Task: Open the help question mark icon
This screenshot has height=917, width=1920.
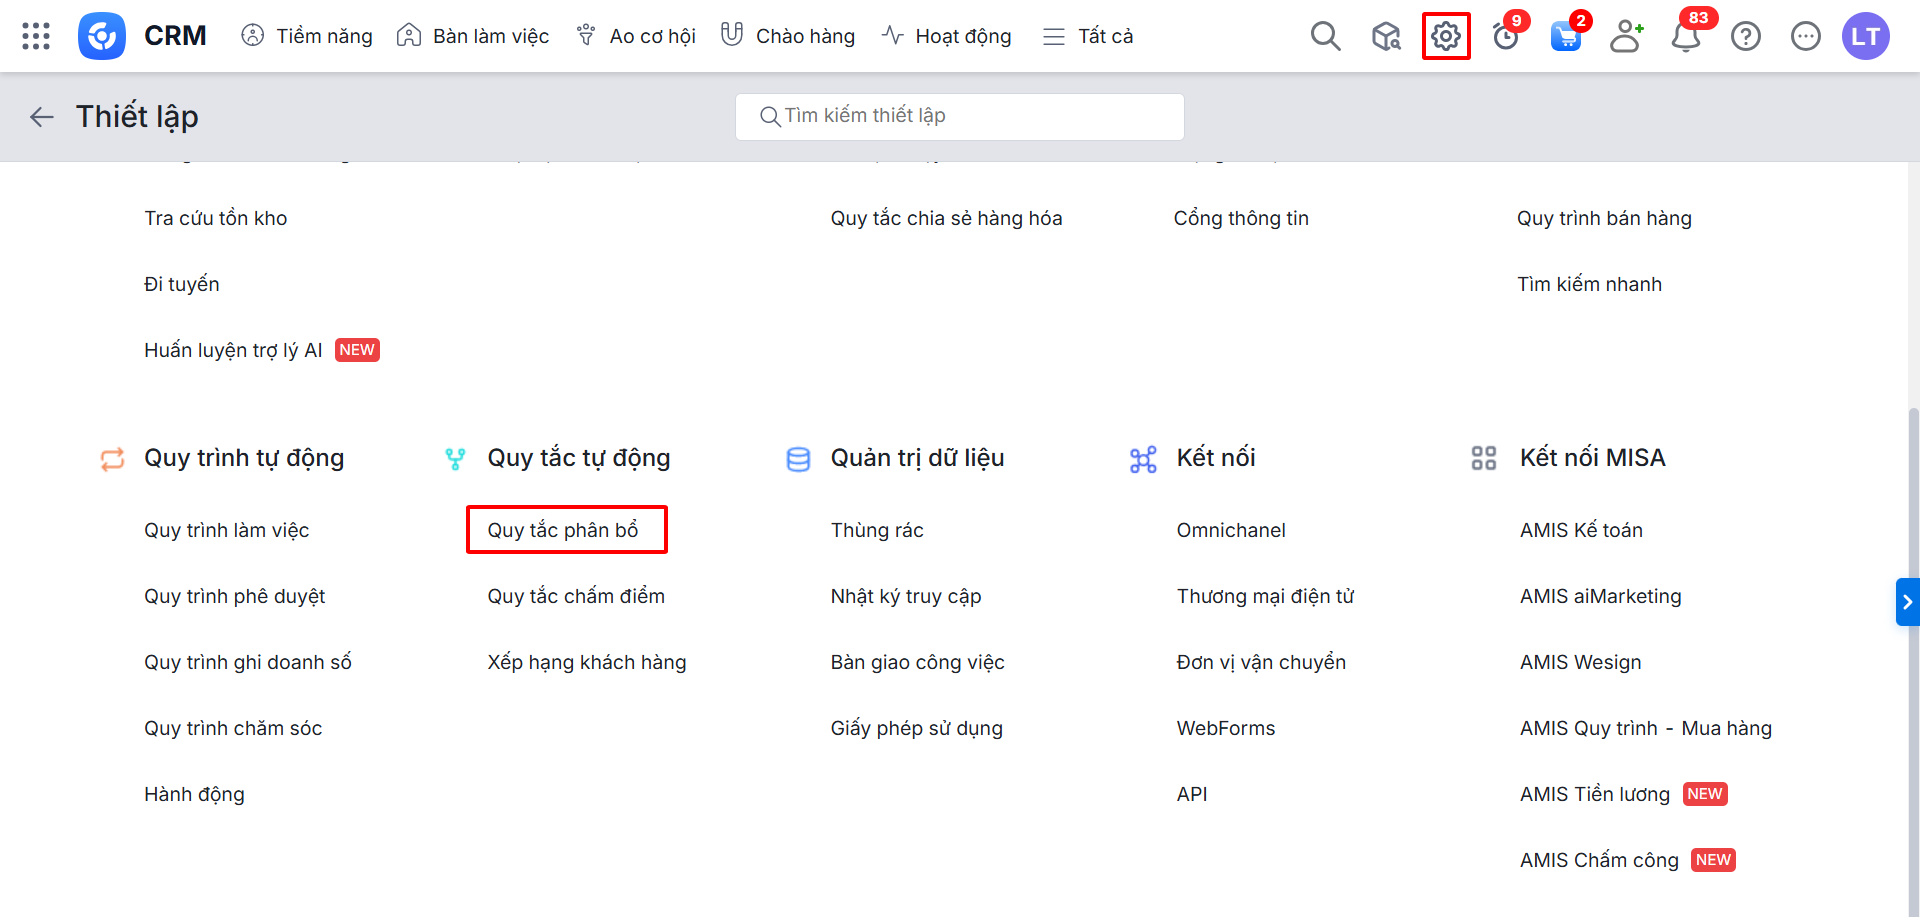Action: (x=1746, y=36)
